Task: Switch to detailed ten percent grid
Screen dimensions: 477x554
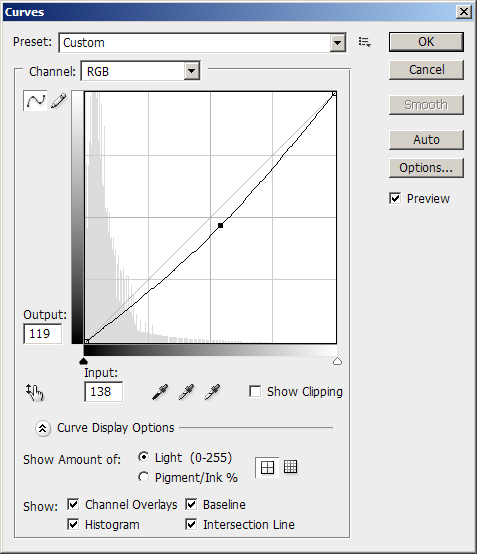Action: [290, 467]
